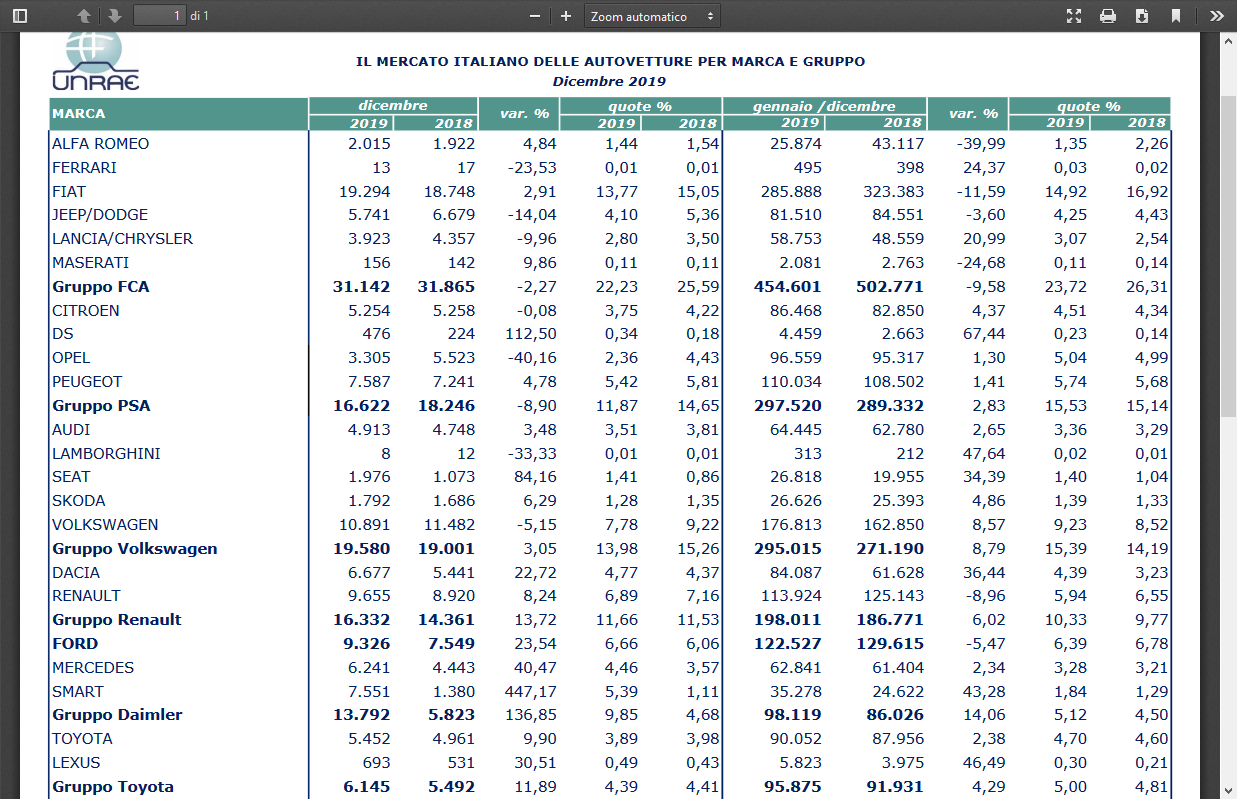The image size is (1237, 799).
Task: Click the Gruppo FCA row label
Action: coord(101,287)
